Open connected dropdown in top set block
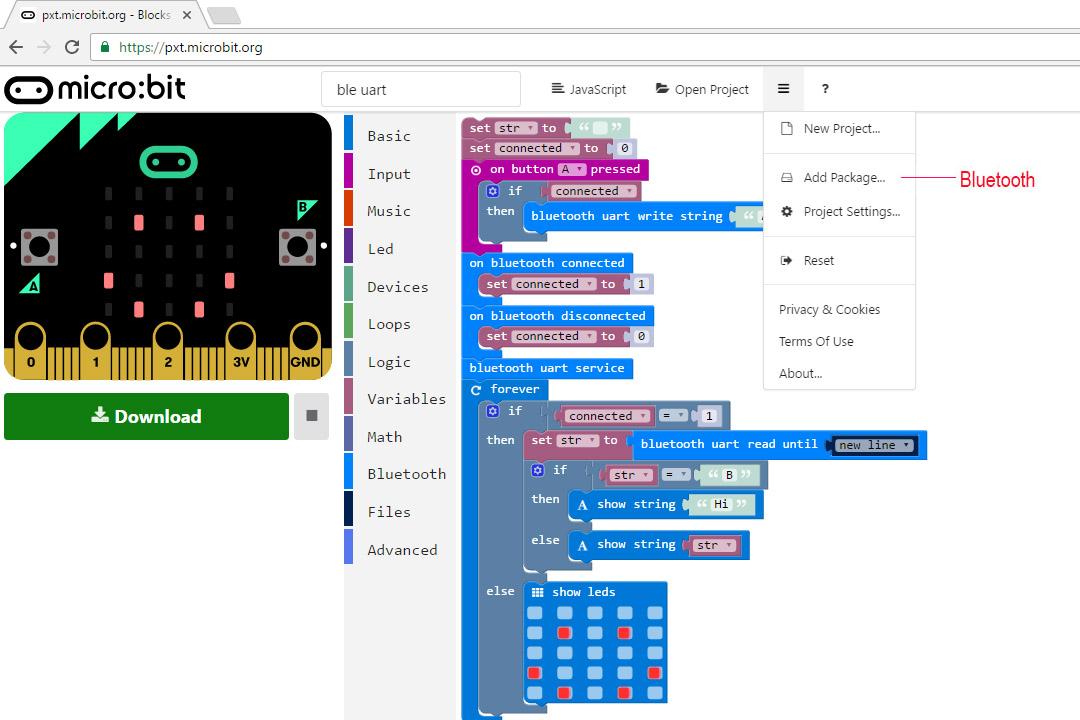The height and width of the screenshot is (720, 1080). point(537,148)
